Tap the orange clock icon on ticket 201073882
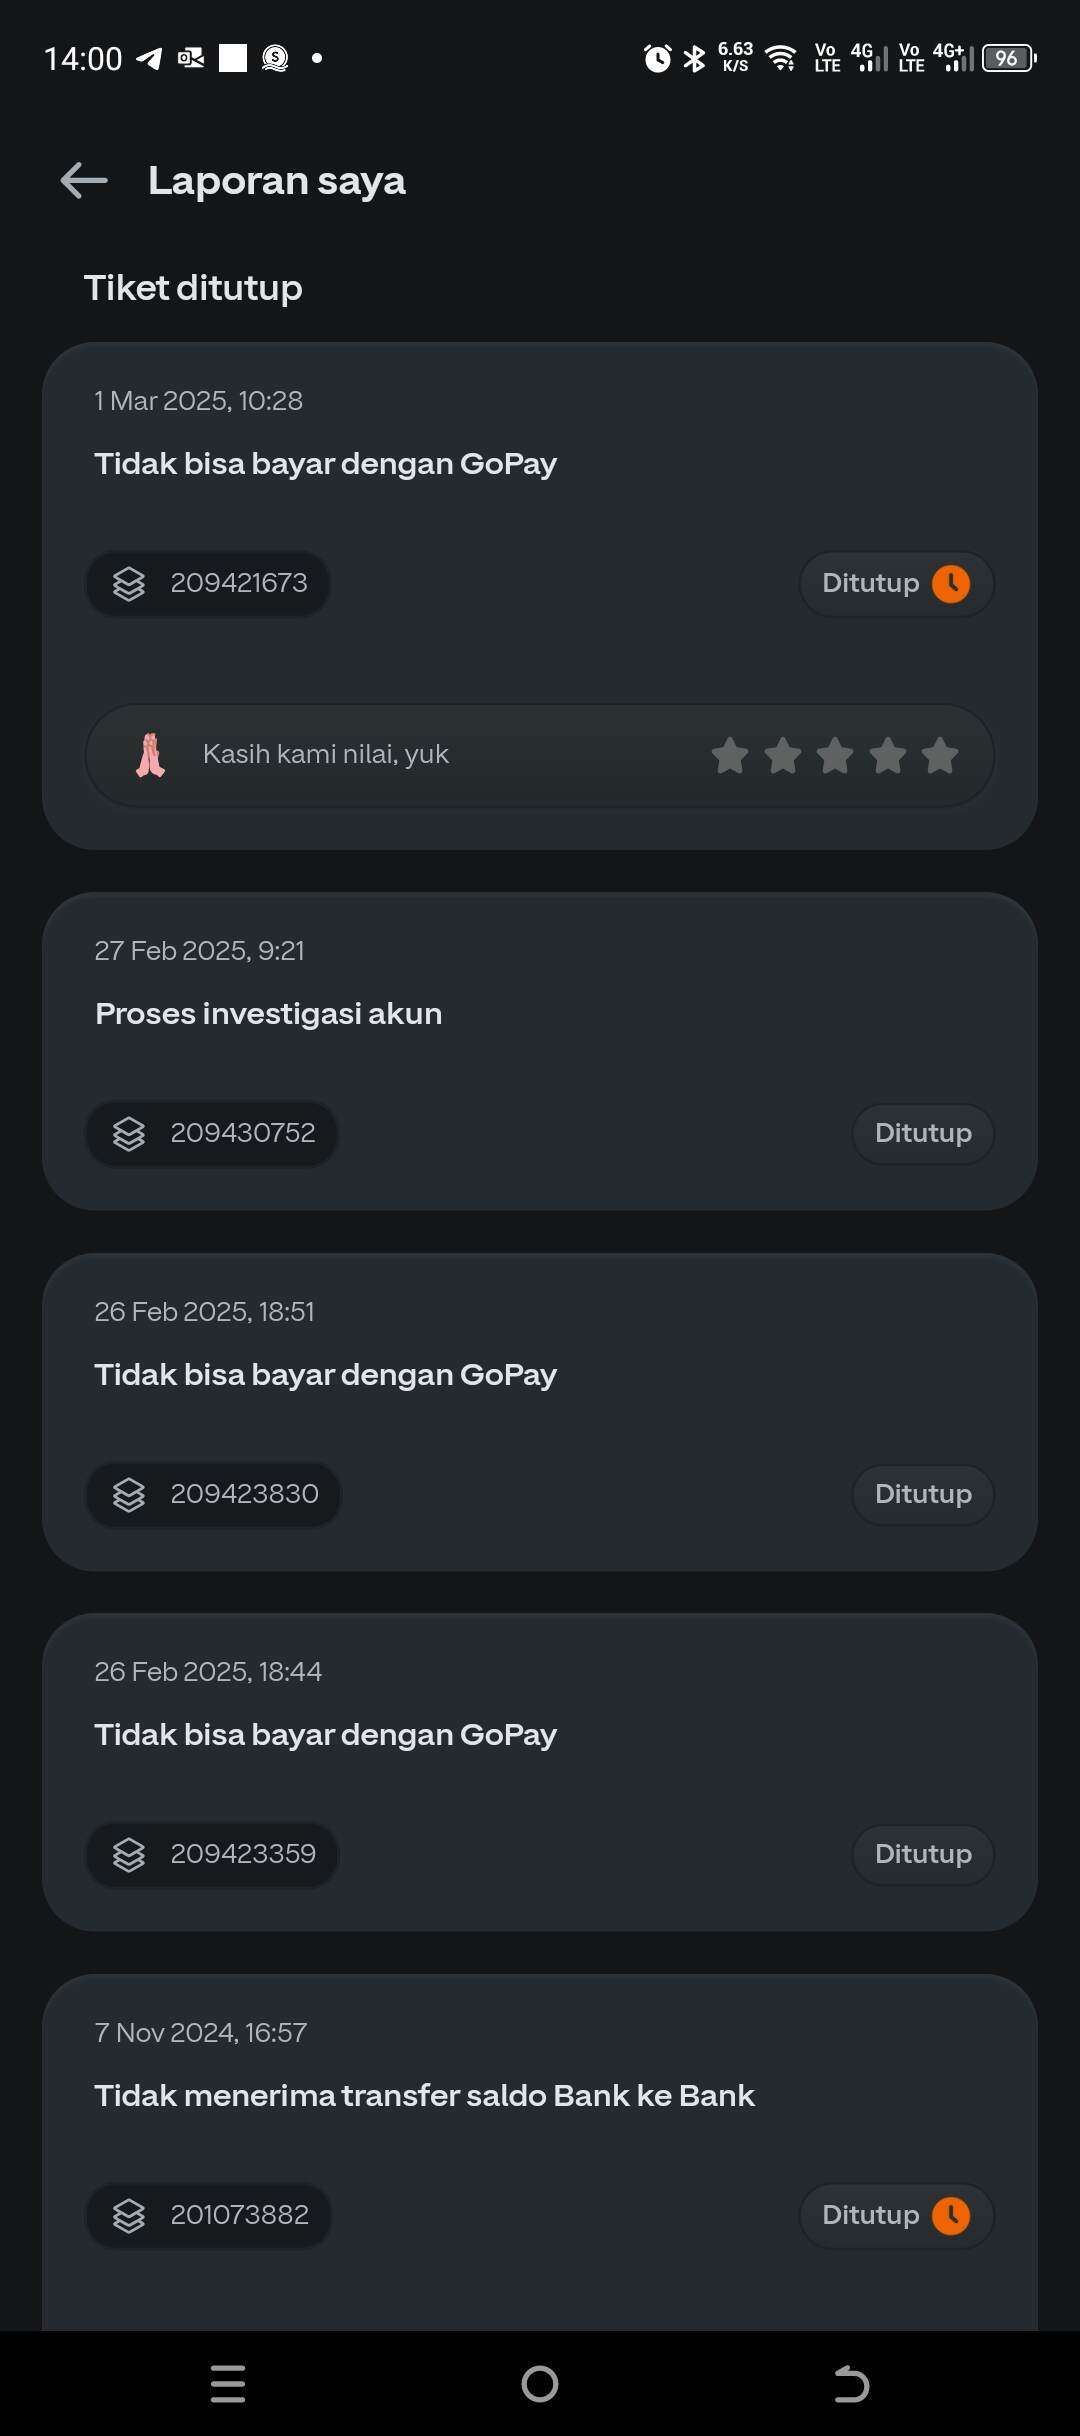The width and height of the screenshot is (1080, 2436). coord(951,2216)
